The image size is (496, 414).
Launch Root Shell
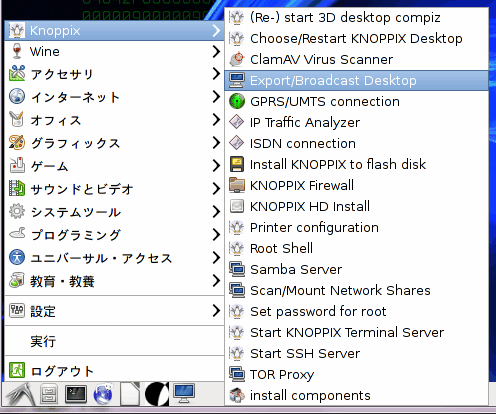[x=357, y=248]
